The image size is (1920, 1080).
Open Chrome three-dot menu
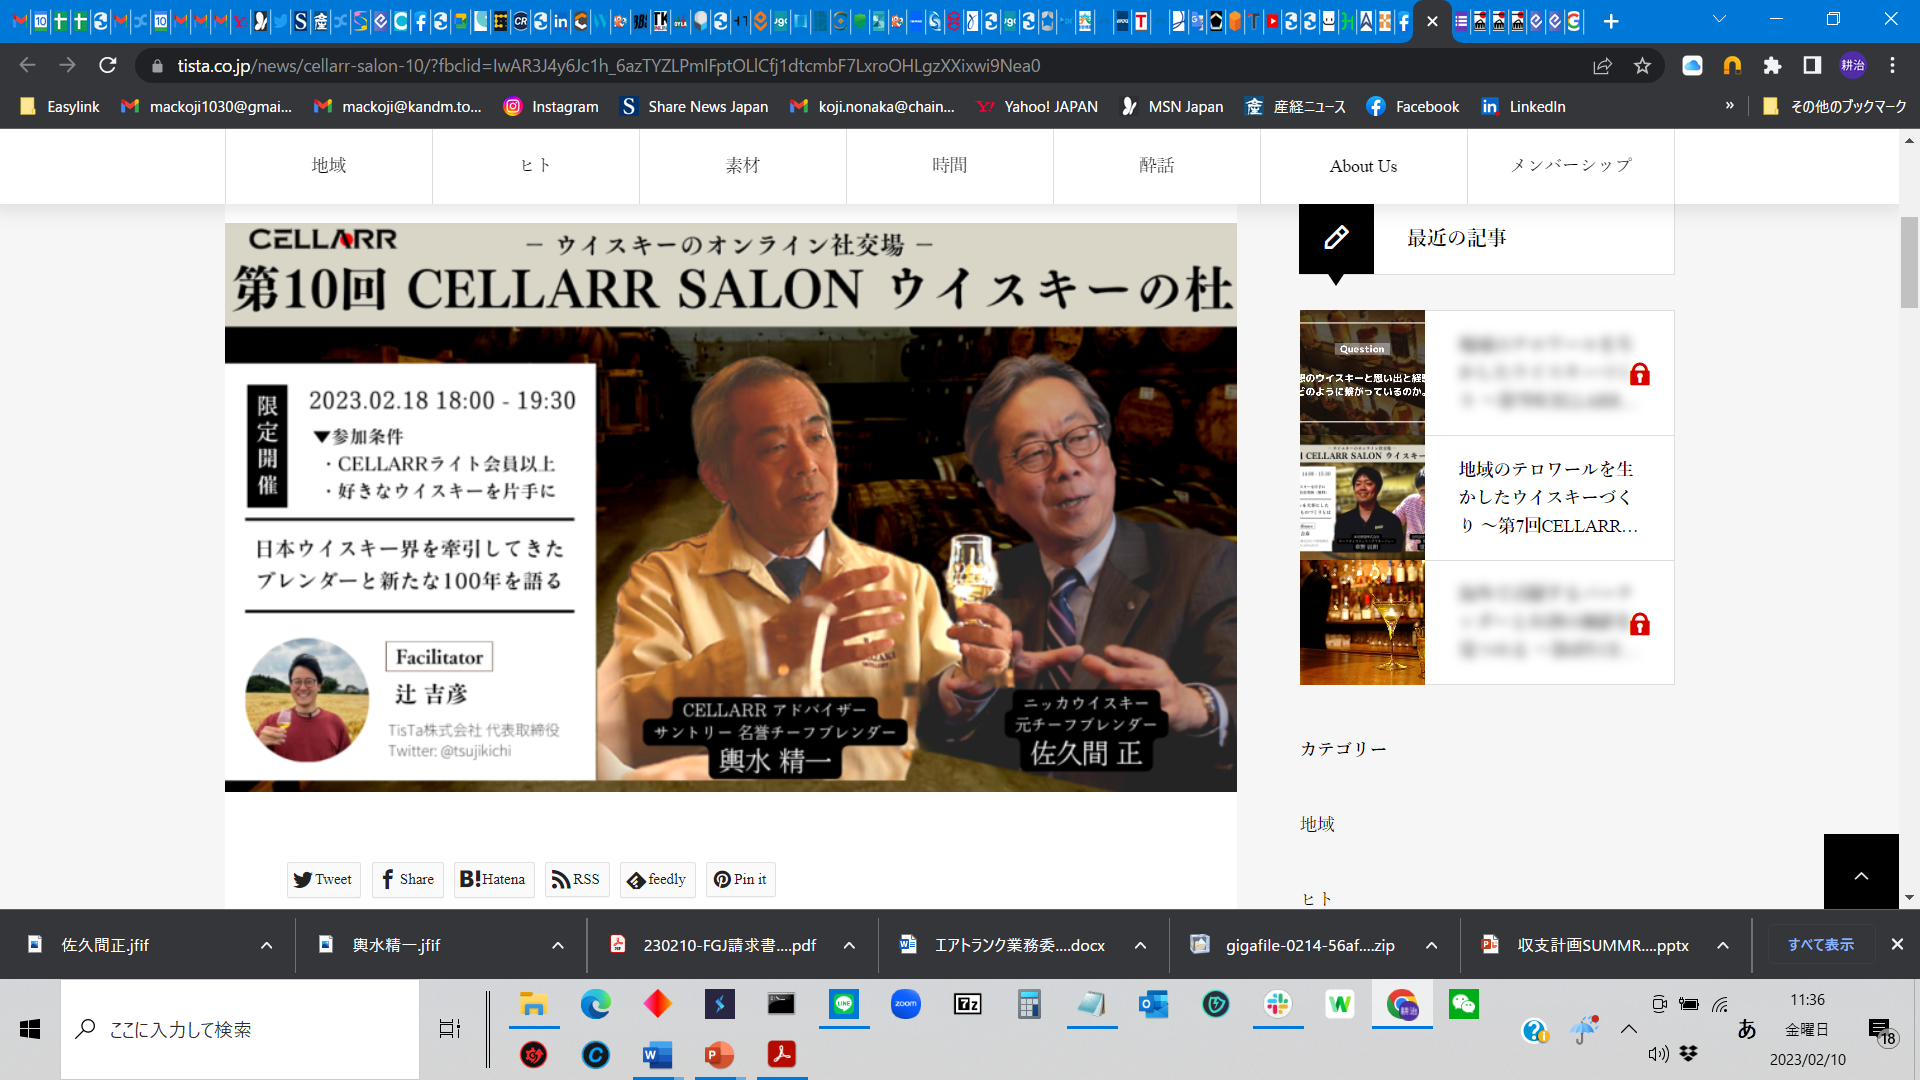1892,65
